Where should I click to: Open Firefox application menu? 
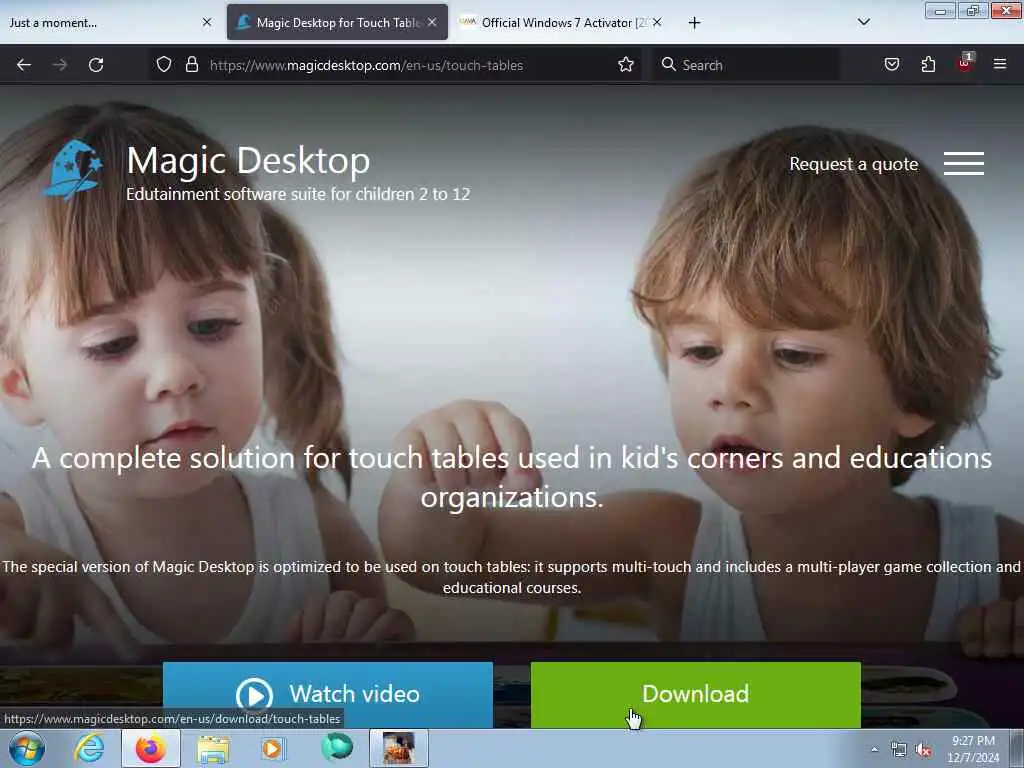1000,65
